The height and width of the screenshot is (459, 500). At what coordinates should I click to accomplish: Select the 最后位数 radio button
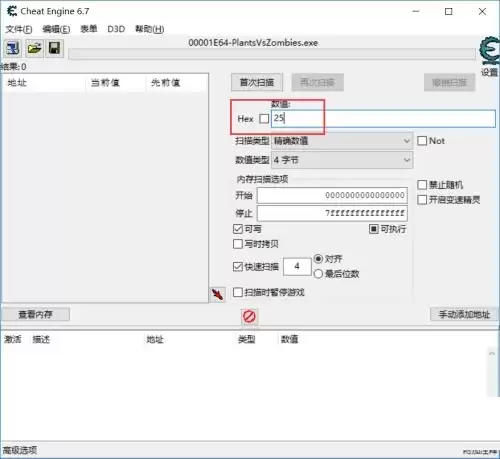[x=318, y=274]
